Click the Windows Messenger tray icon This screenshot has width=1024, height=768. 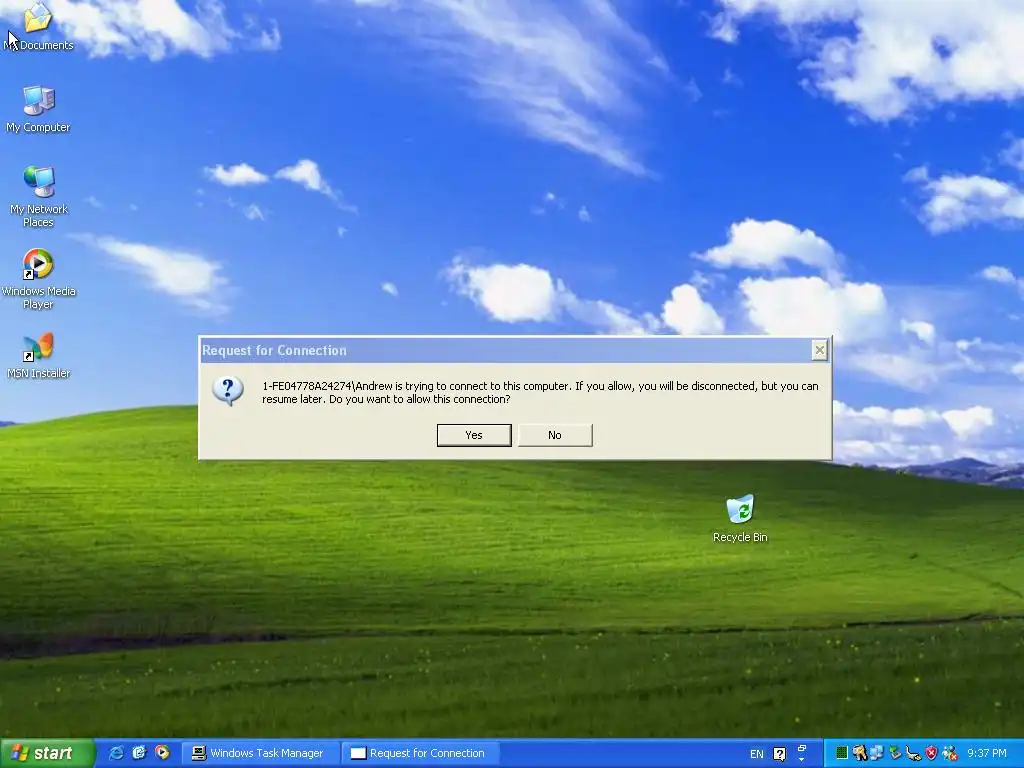click(x=950, y=753)
